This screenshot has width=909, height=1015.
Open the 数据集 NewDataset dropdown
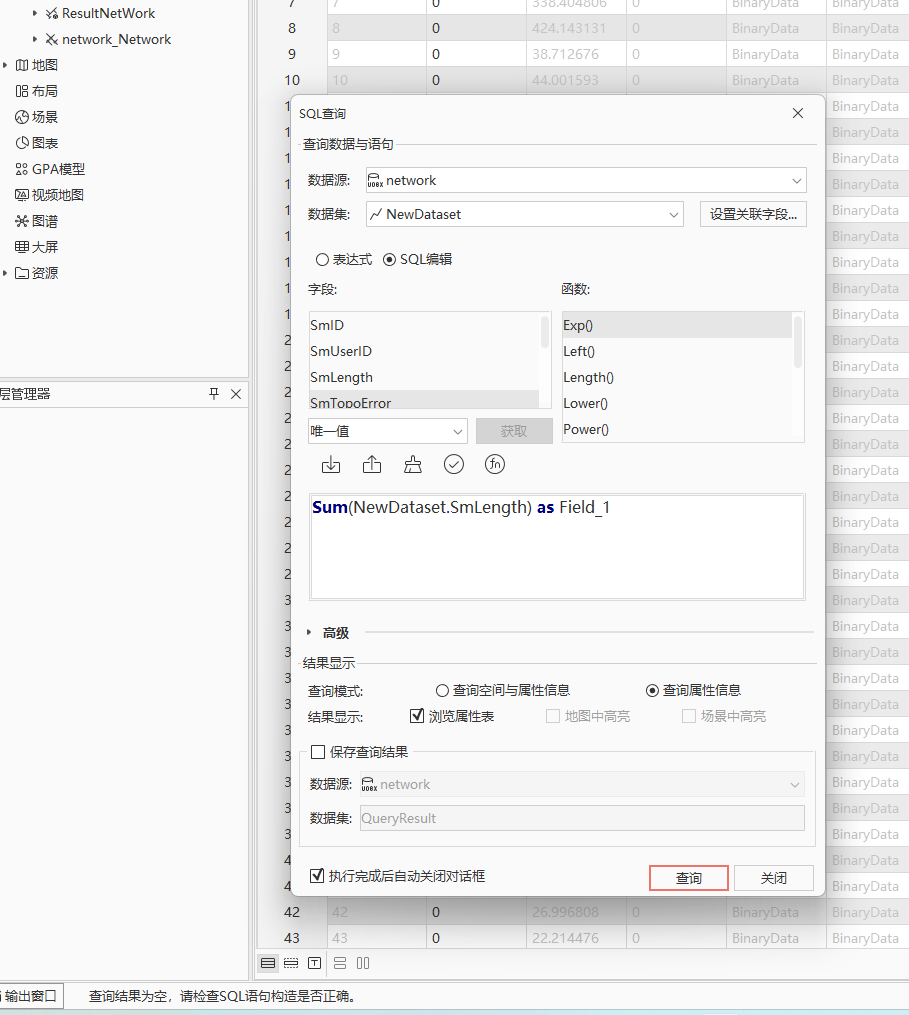673,214
